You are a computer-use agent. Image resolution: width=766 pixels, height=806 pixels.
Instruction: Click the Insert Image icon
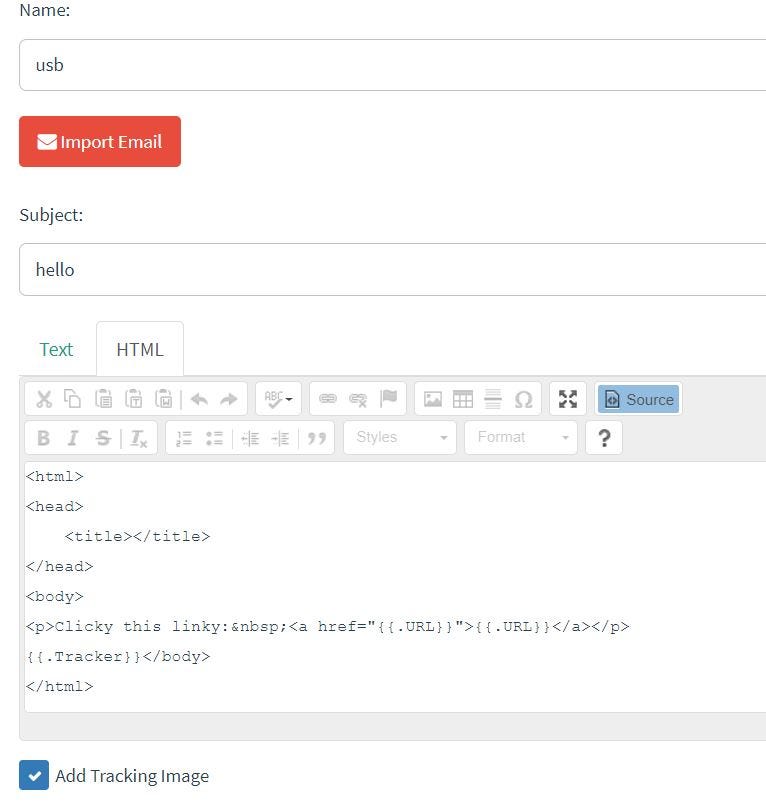point(432,399)
